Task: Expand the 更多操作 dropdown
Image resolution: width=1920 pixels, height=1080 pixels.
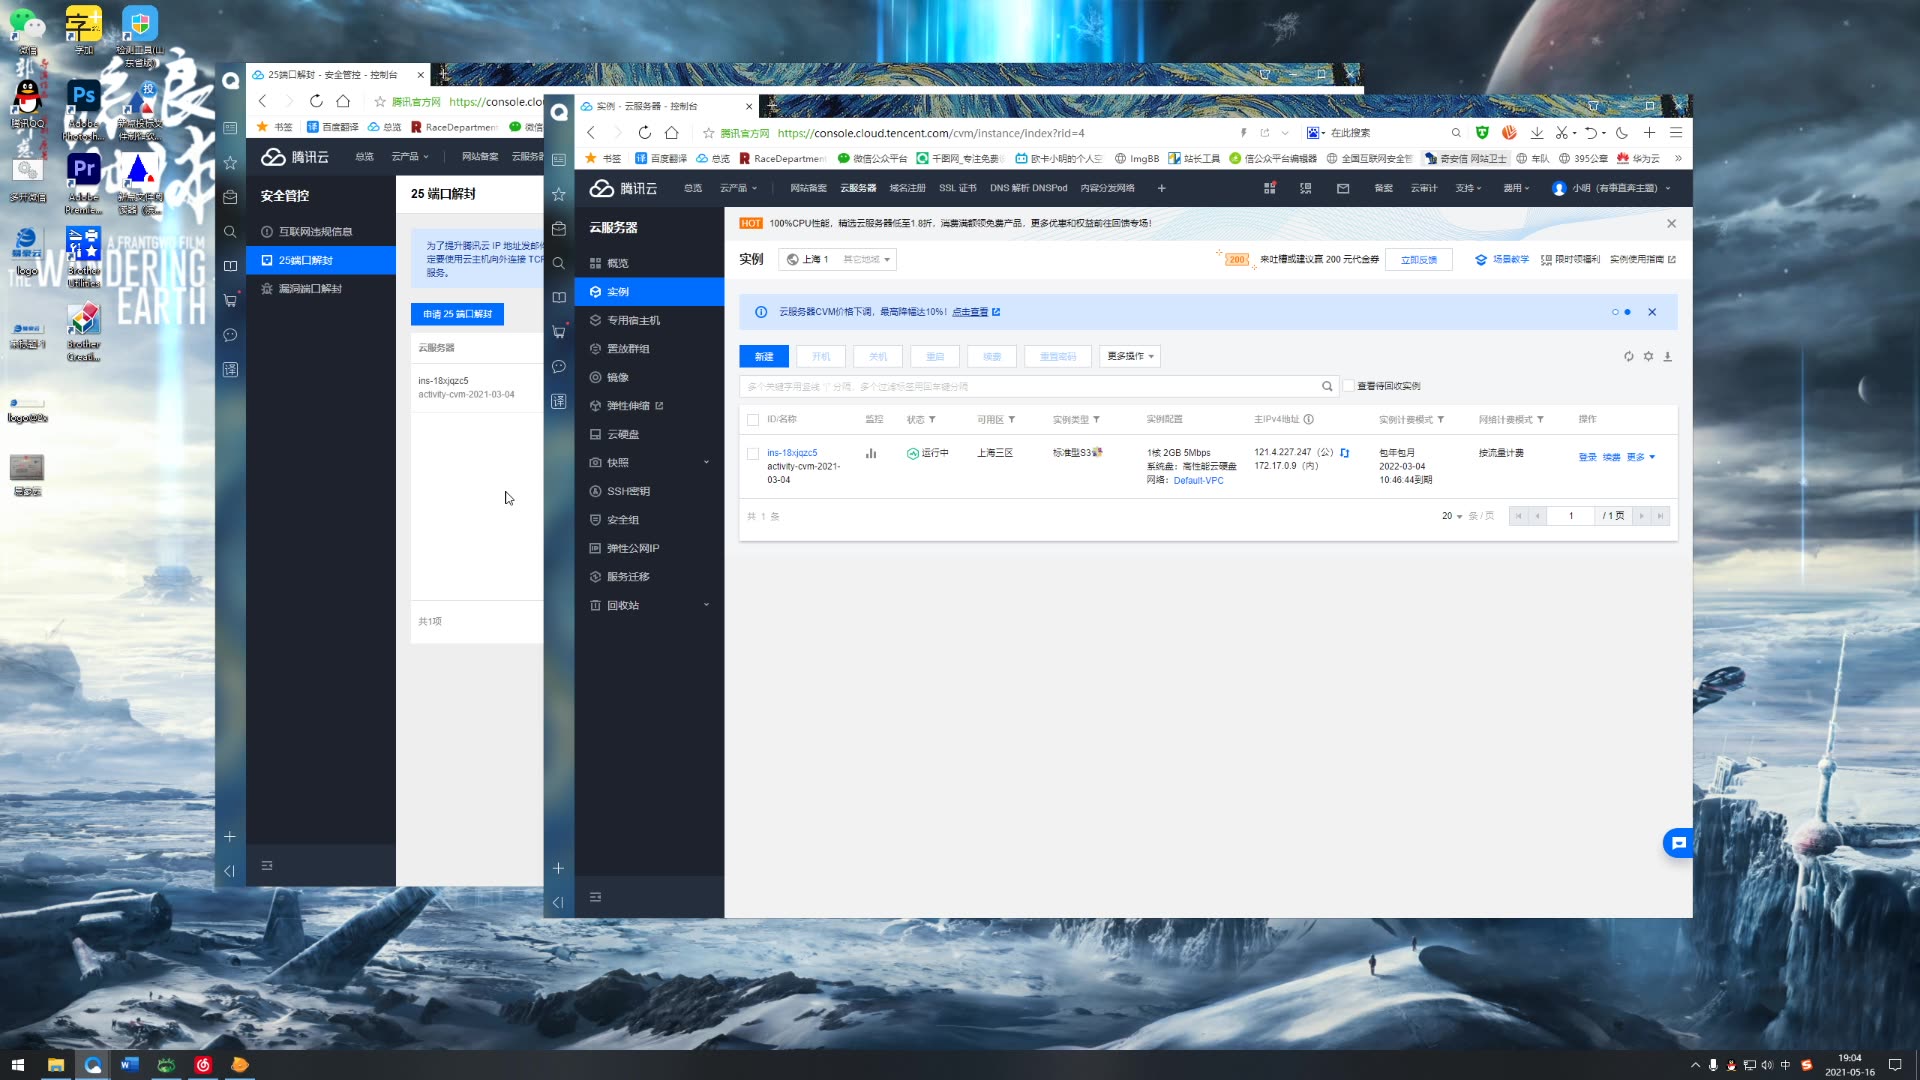Action: tap(1130, 356)
